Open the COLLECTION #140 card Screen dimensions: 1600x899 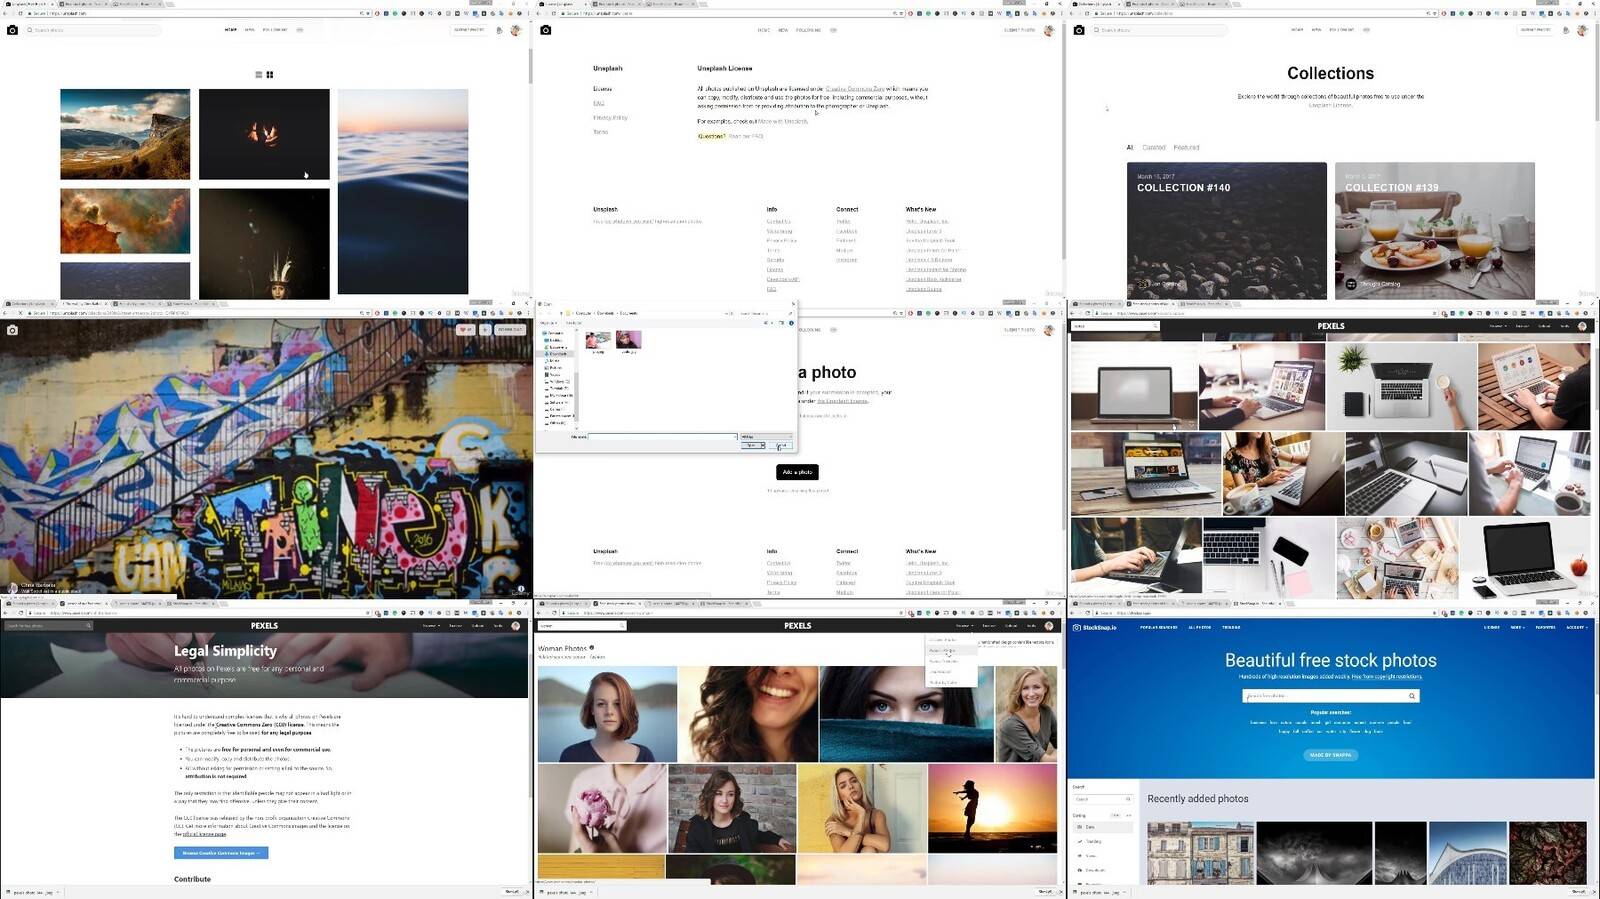(x=1227, y=231)
